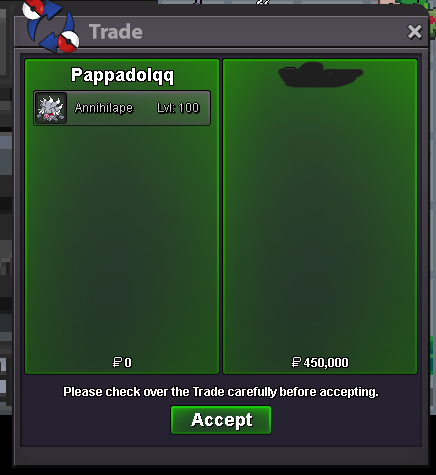This screenshot has width=436, height=475.
Task: Click the Trade window pokeball-arrows icon
Action: pos(51,26)
